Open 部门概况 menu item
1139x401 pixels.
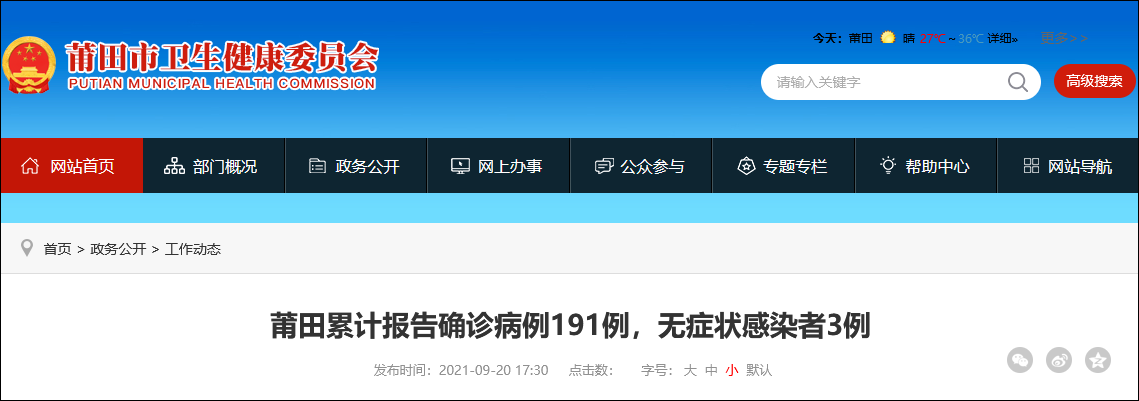[x=214, y=166]
